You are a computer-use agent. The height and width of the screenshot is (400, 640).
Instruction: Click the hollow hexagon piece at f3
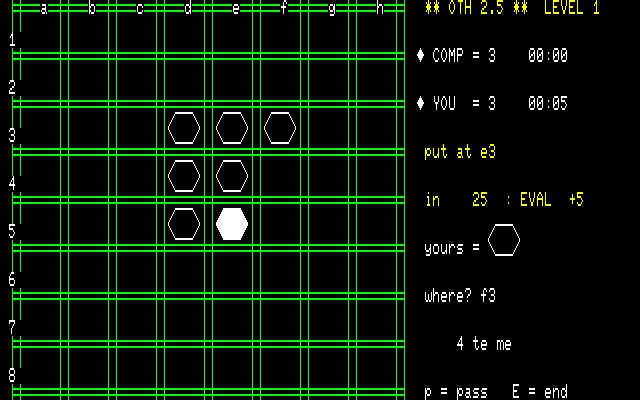tap(280, 128)
